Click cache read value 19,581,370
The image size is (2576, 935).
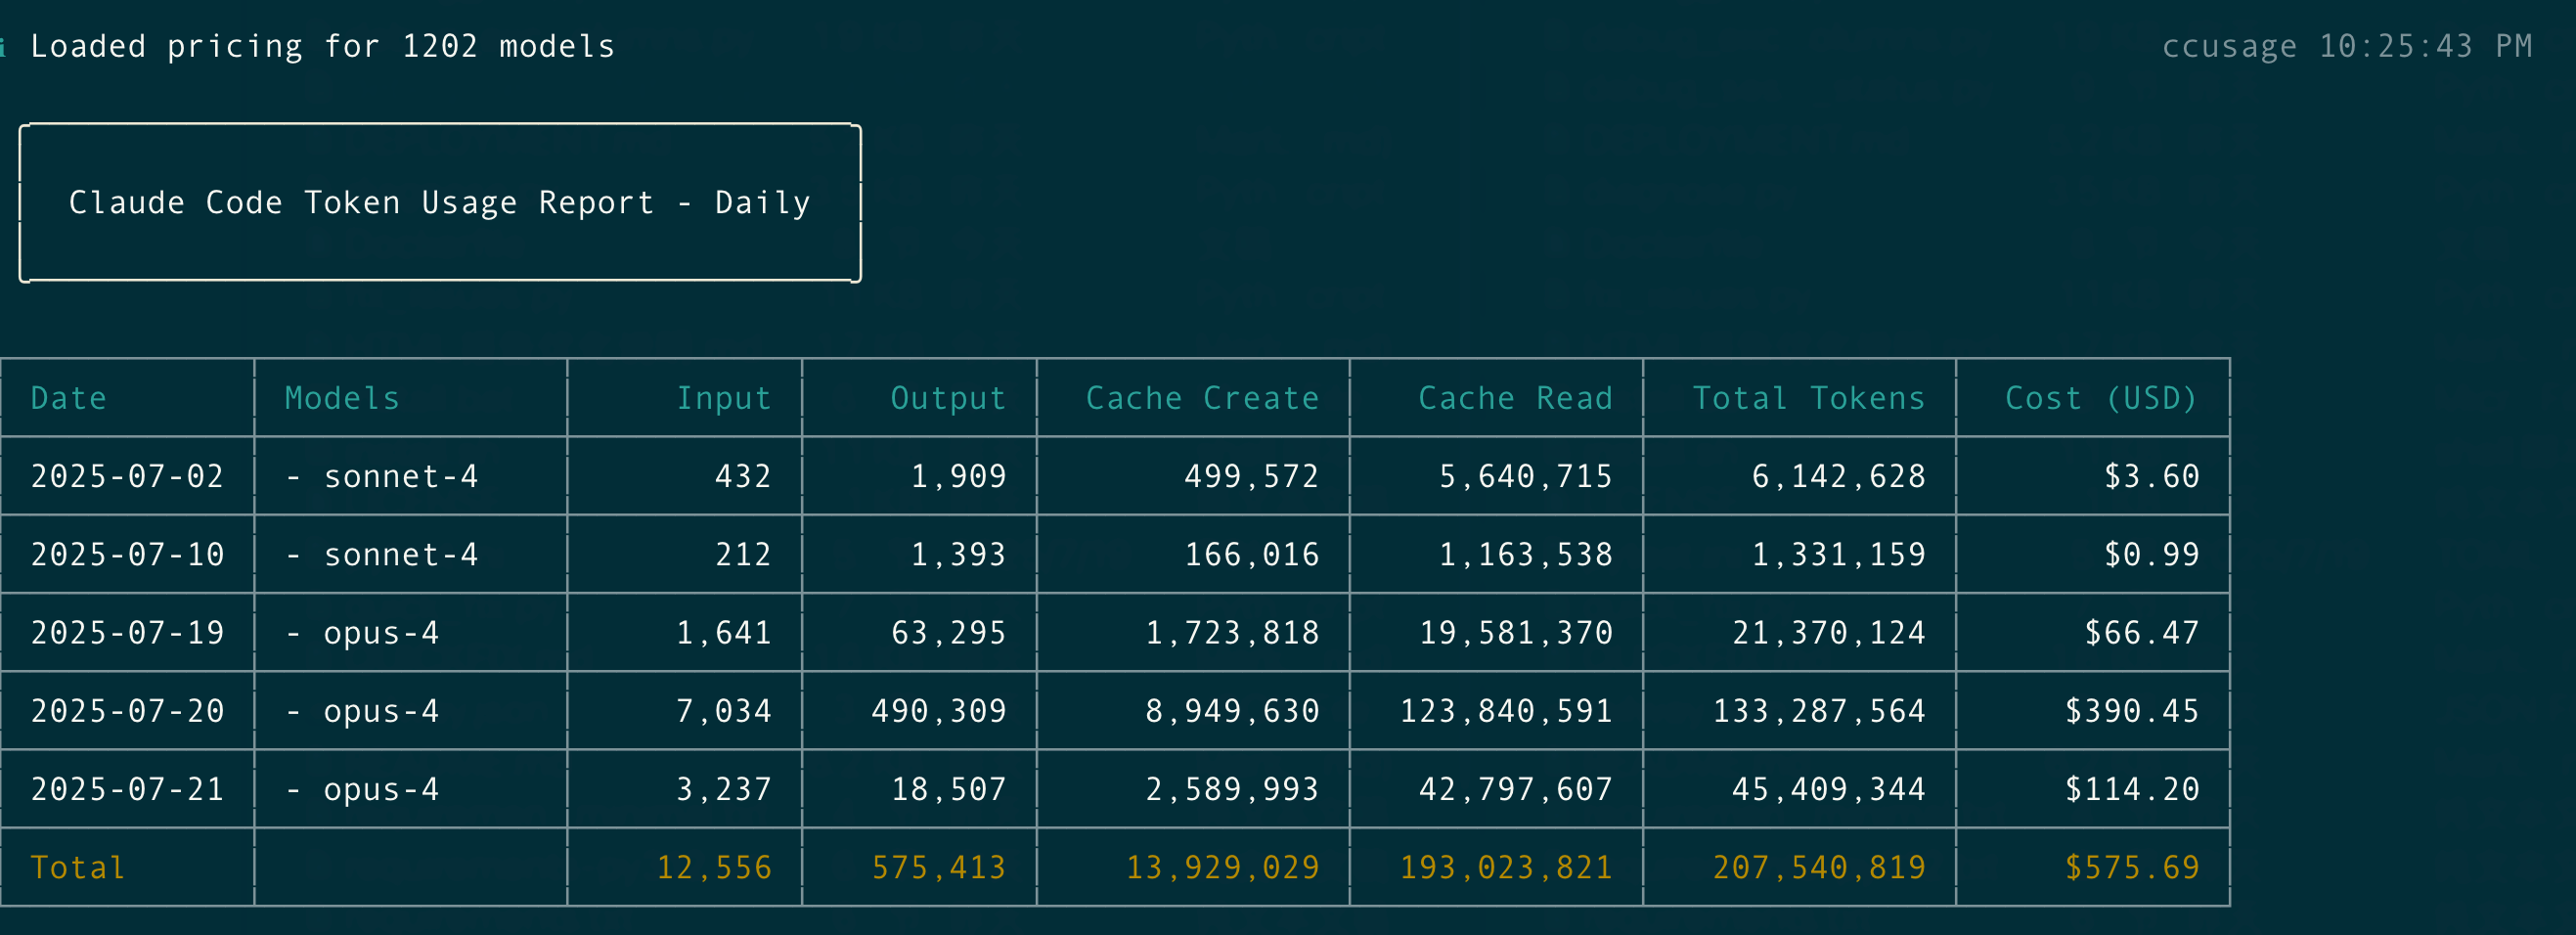pos(1515,633)
